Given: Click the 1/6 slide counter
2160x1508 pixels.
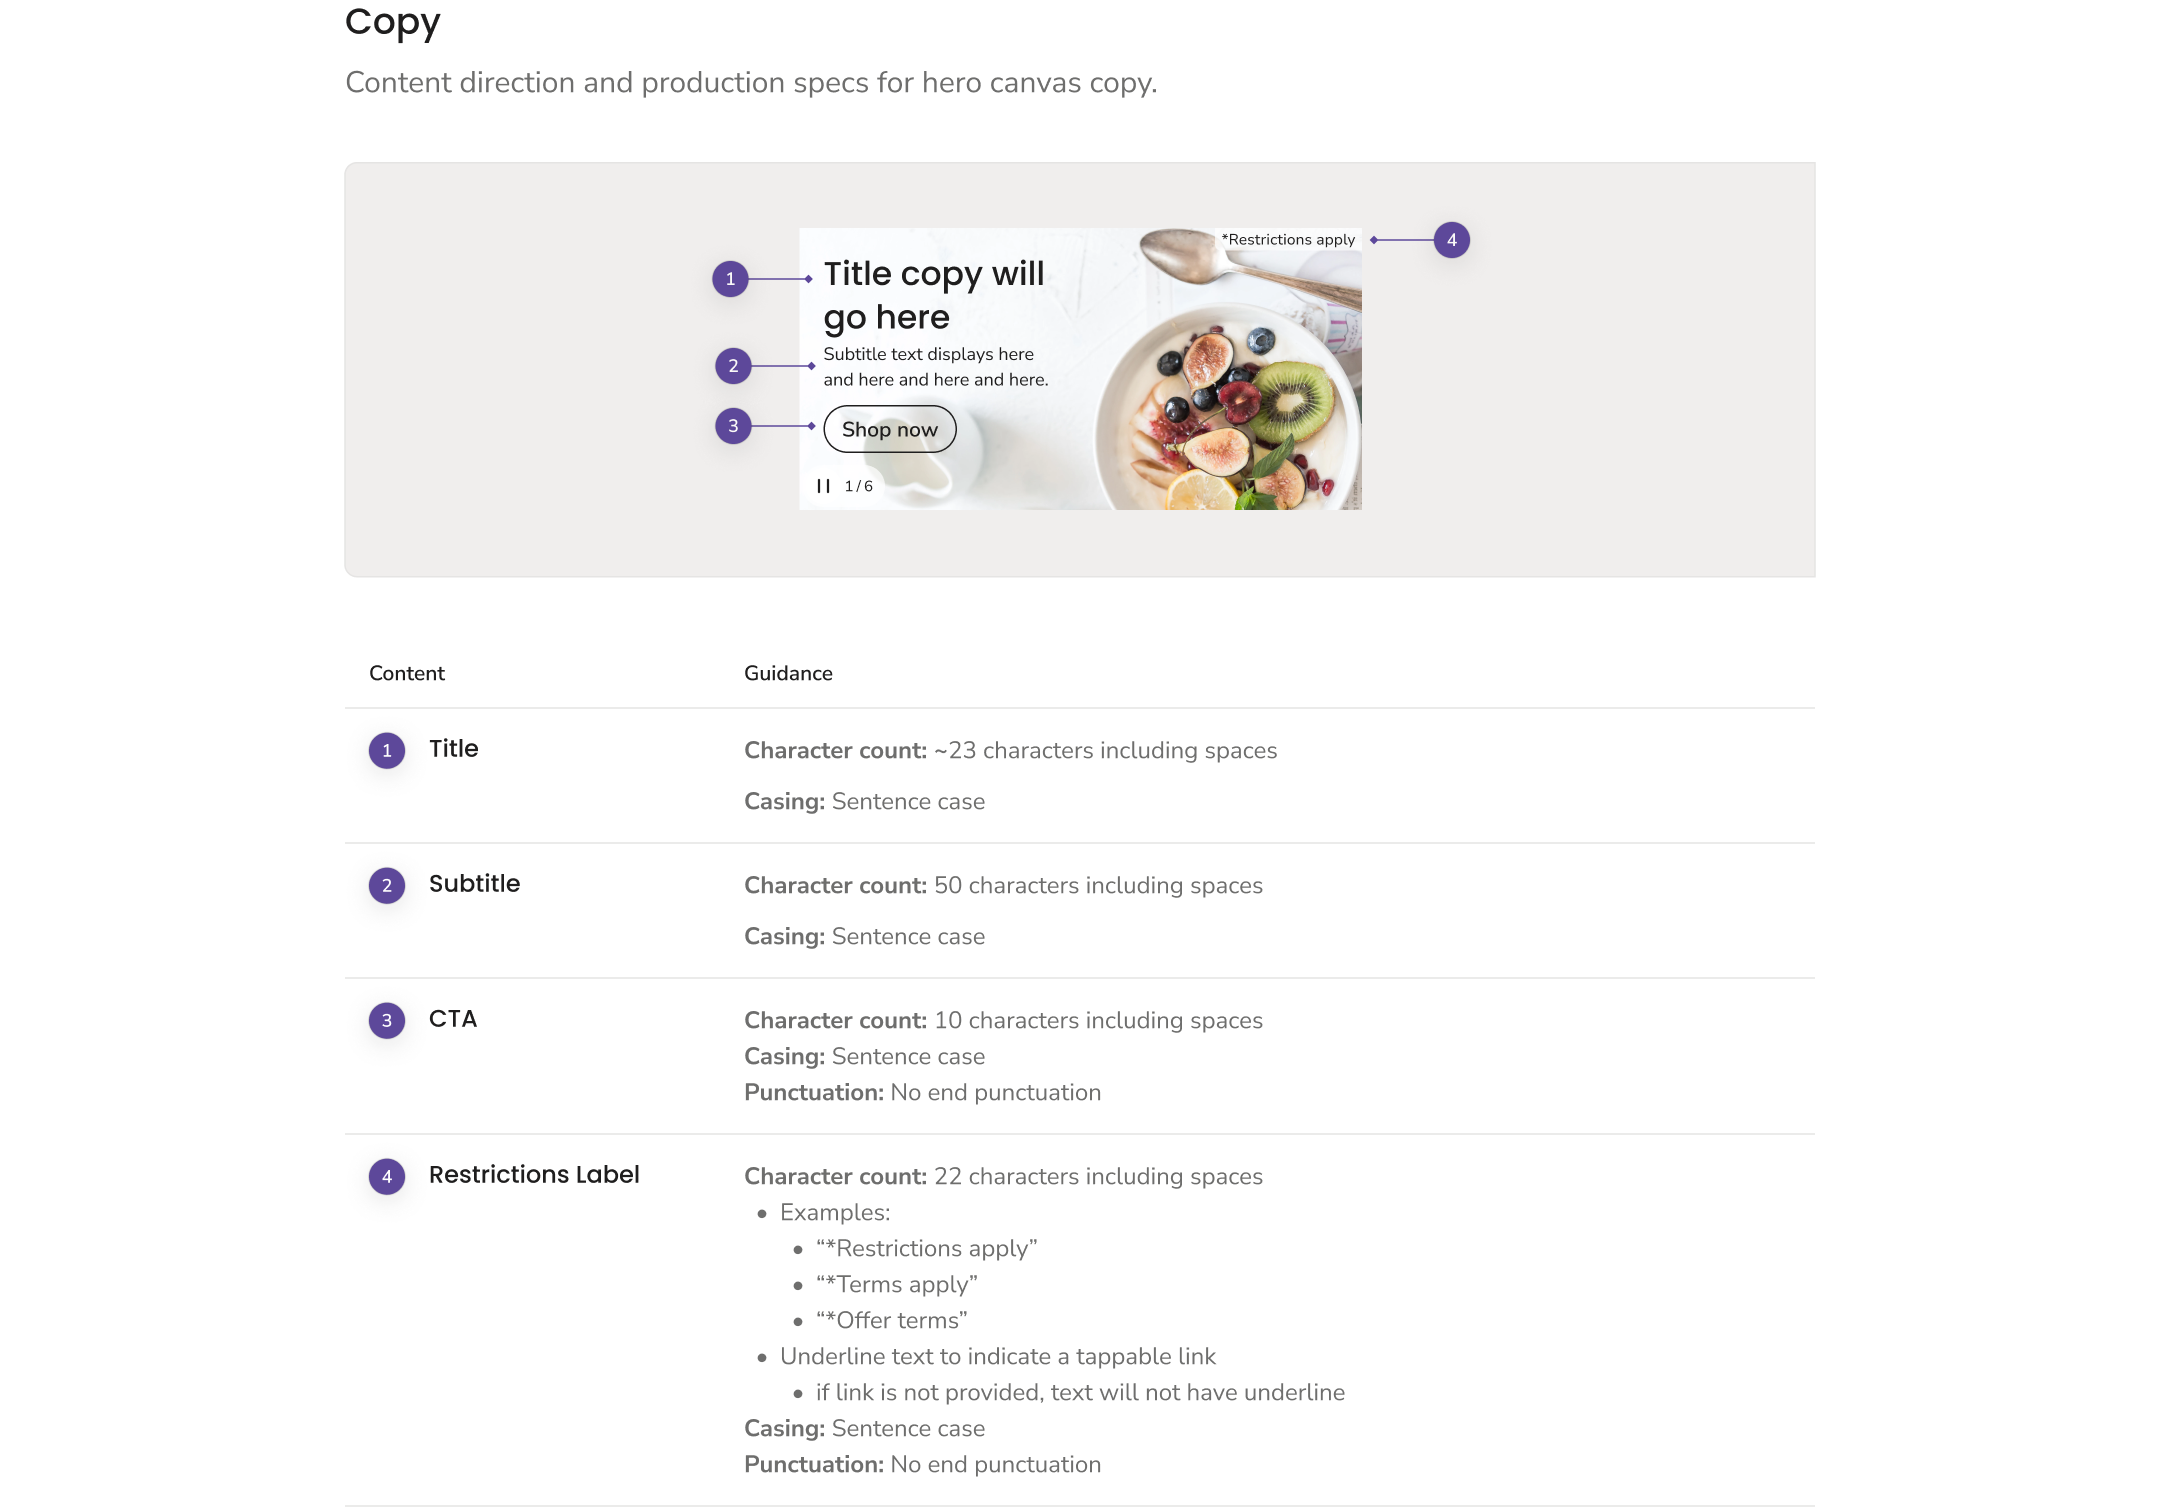Looking at the screenshot, I should (x=859, y=486).
